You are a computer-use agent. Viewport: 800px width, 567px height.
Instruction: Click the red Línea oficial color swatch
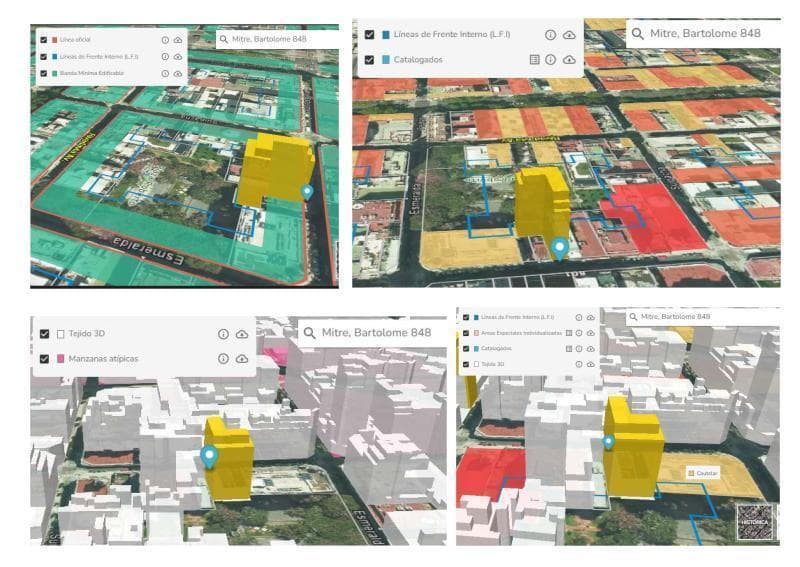tap(54, 40)
